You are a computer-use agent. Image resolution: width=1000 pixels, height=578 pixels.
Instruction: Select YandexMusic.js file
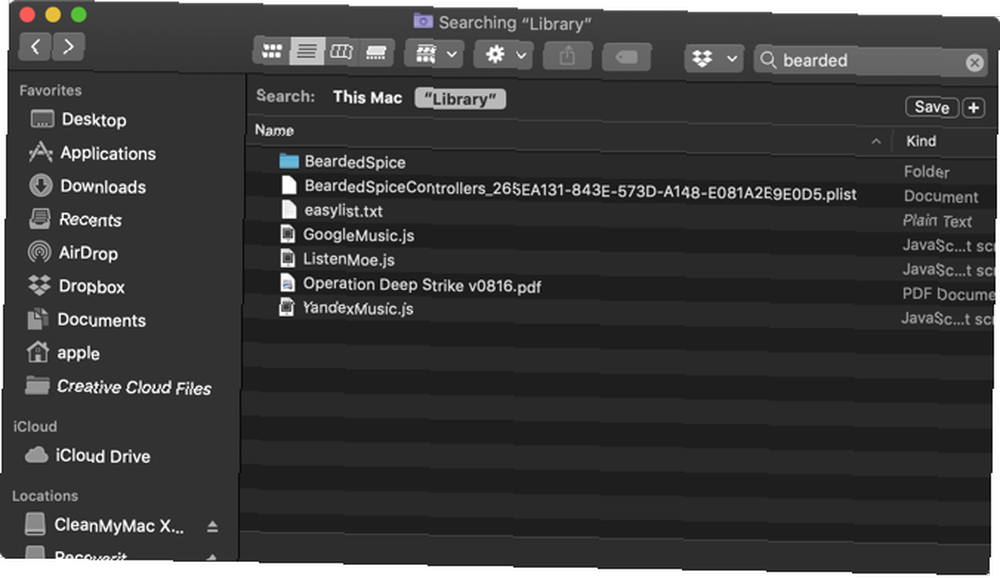coord(357,308)
